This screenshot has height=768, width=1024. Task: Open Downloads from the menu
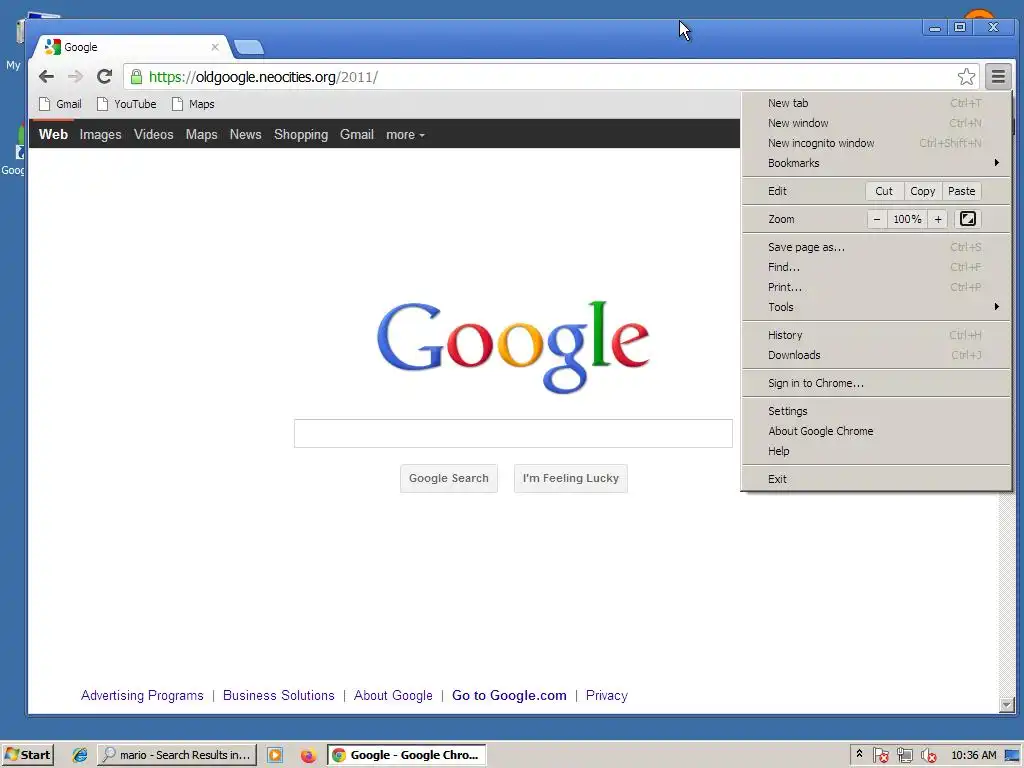(x=876, y=355)
